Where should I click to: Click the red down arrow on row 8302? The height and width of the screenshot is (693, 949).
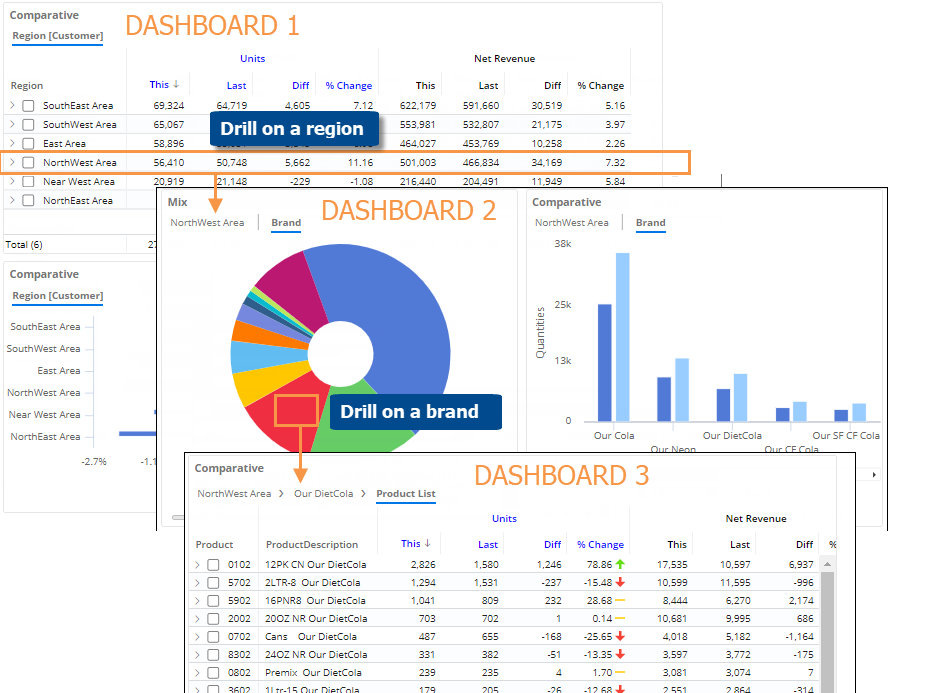pos(620,654)
